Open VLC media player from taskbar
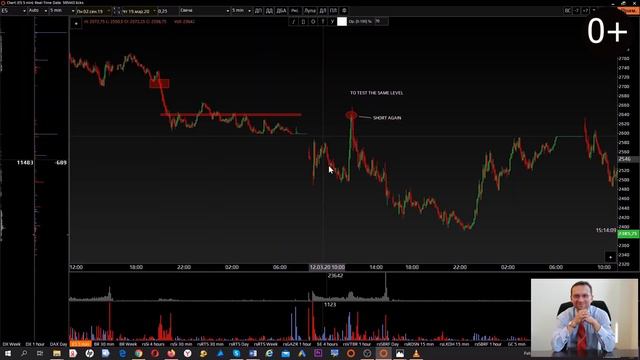 (416, 353)
